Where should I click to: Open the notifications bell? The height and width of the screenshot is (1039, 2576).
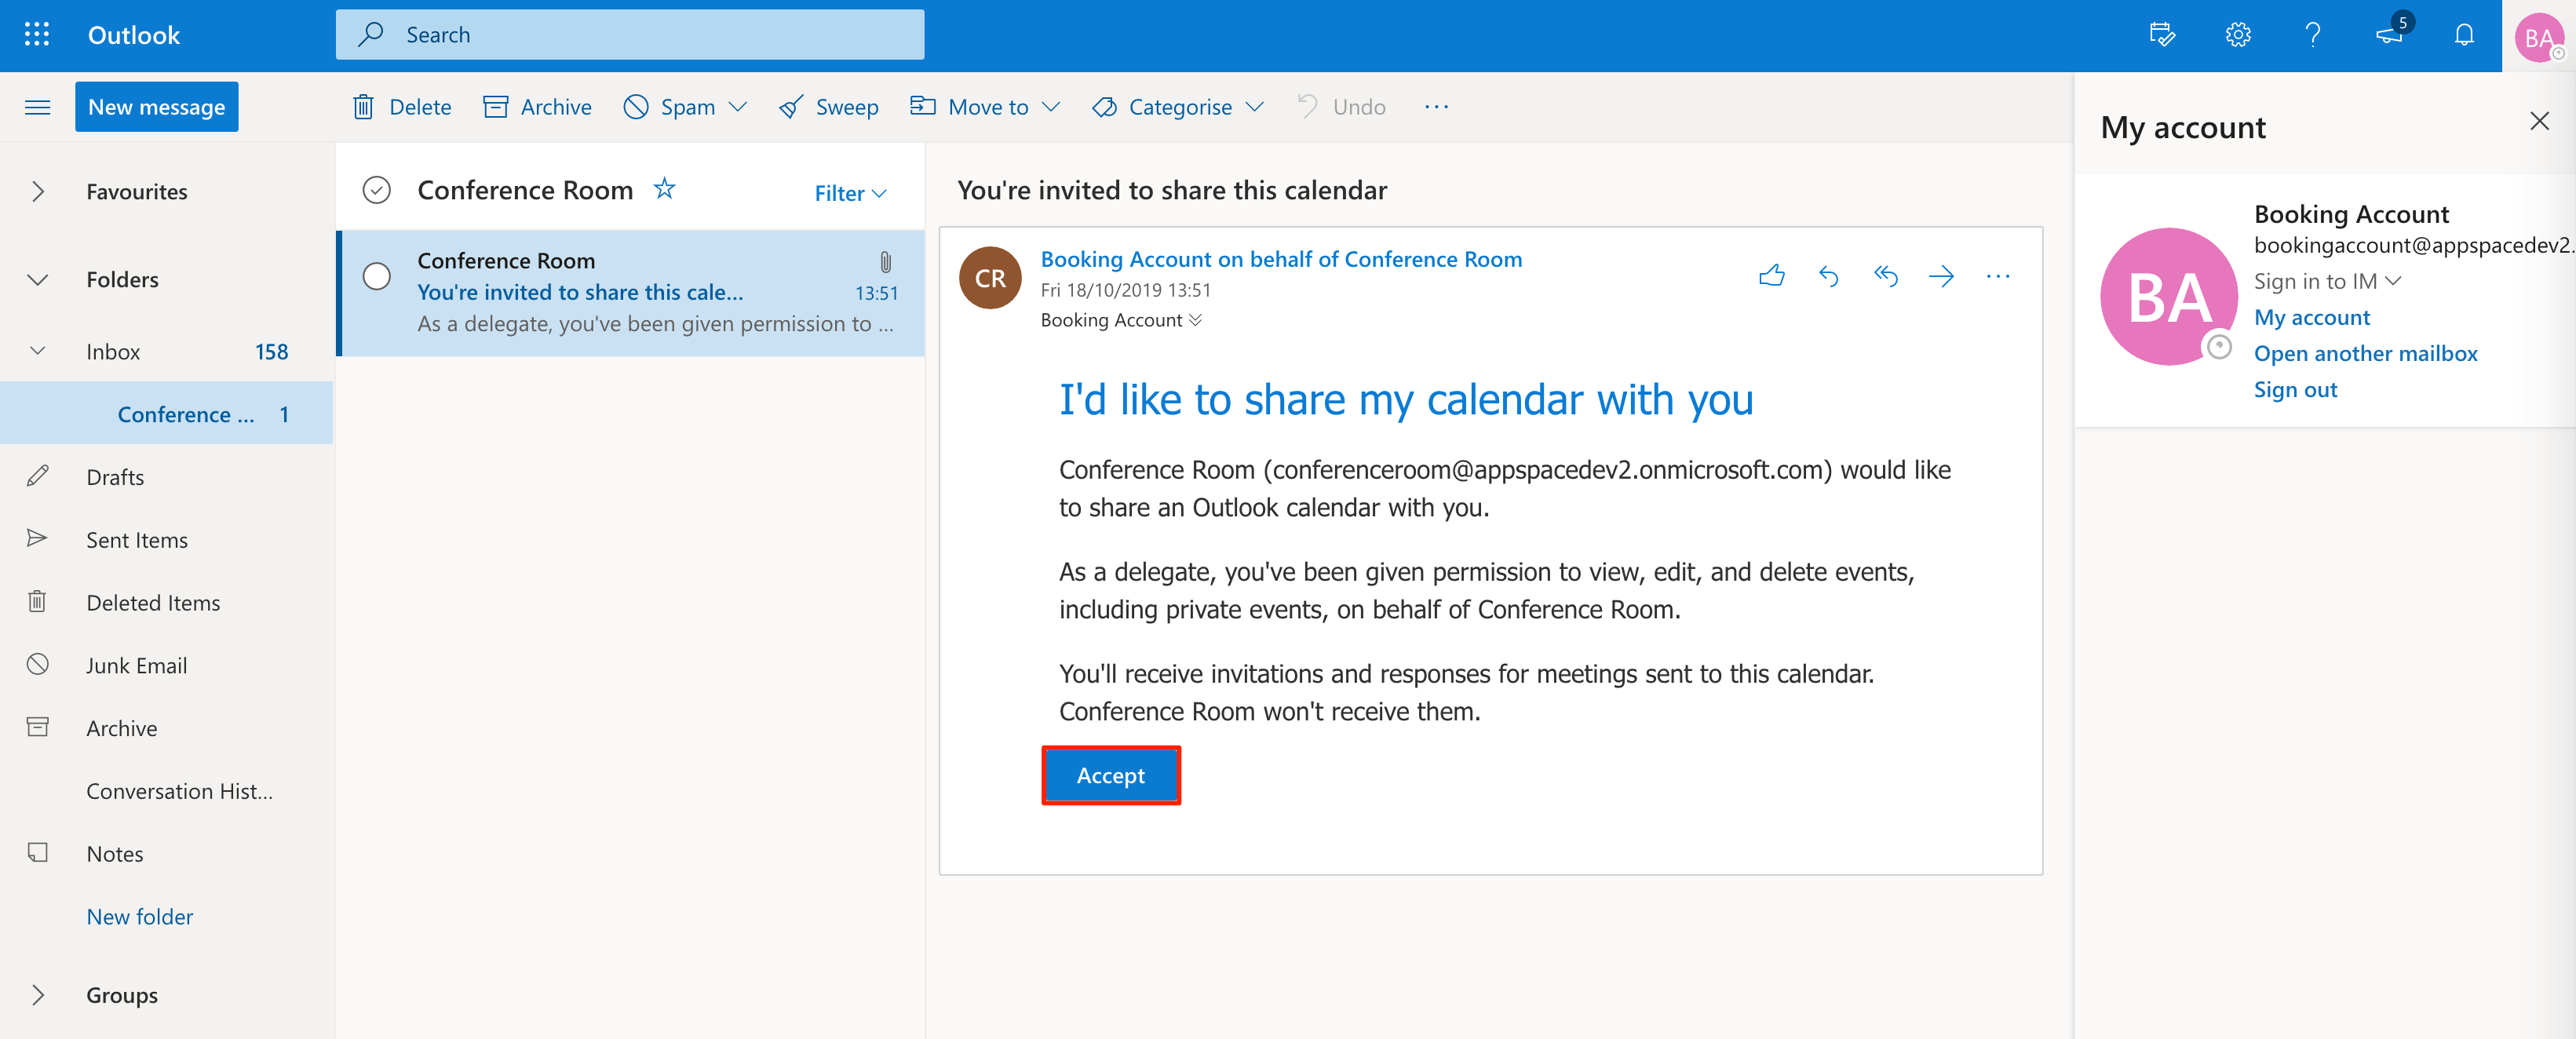coord(2464,33)
